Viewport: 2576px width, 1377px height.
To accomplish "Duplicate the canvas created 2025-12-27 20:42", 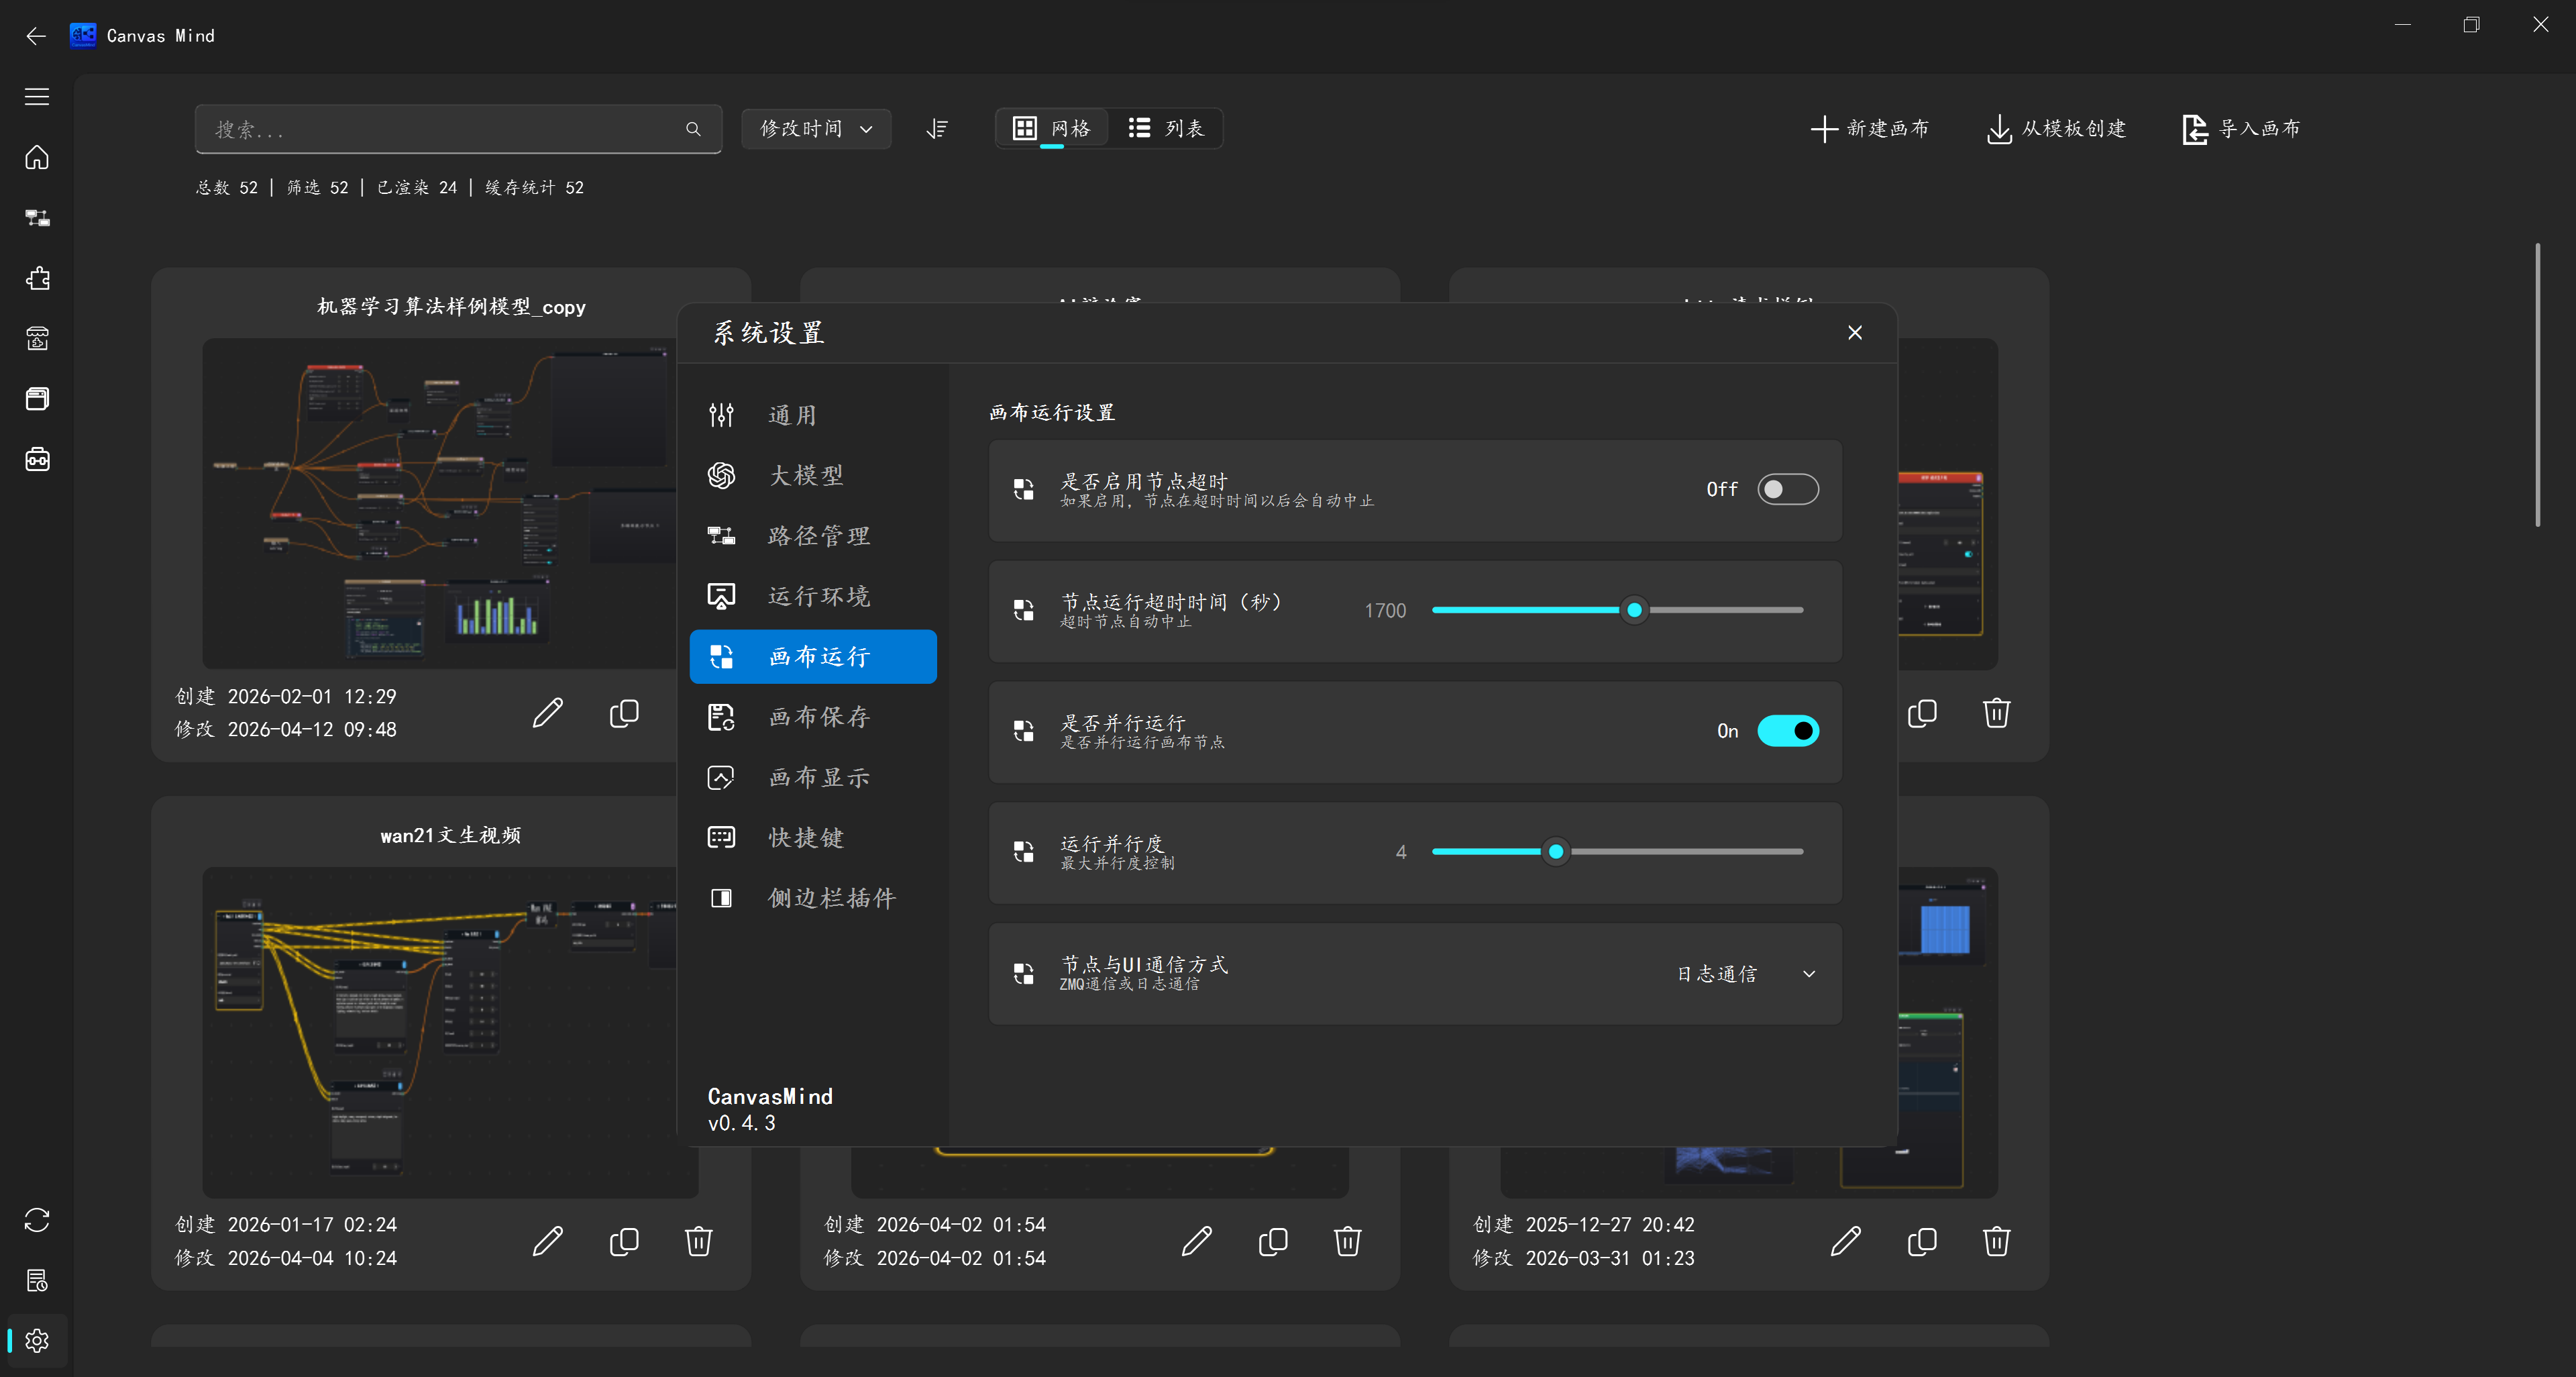I will [x=1922, y=1241].
